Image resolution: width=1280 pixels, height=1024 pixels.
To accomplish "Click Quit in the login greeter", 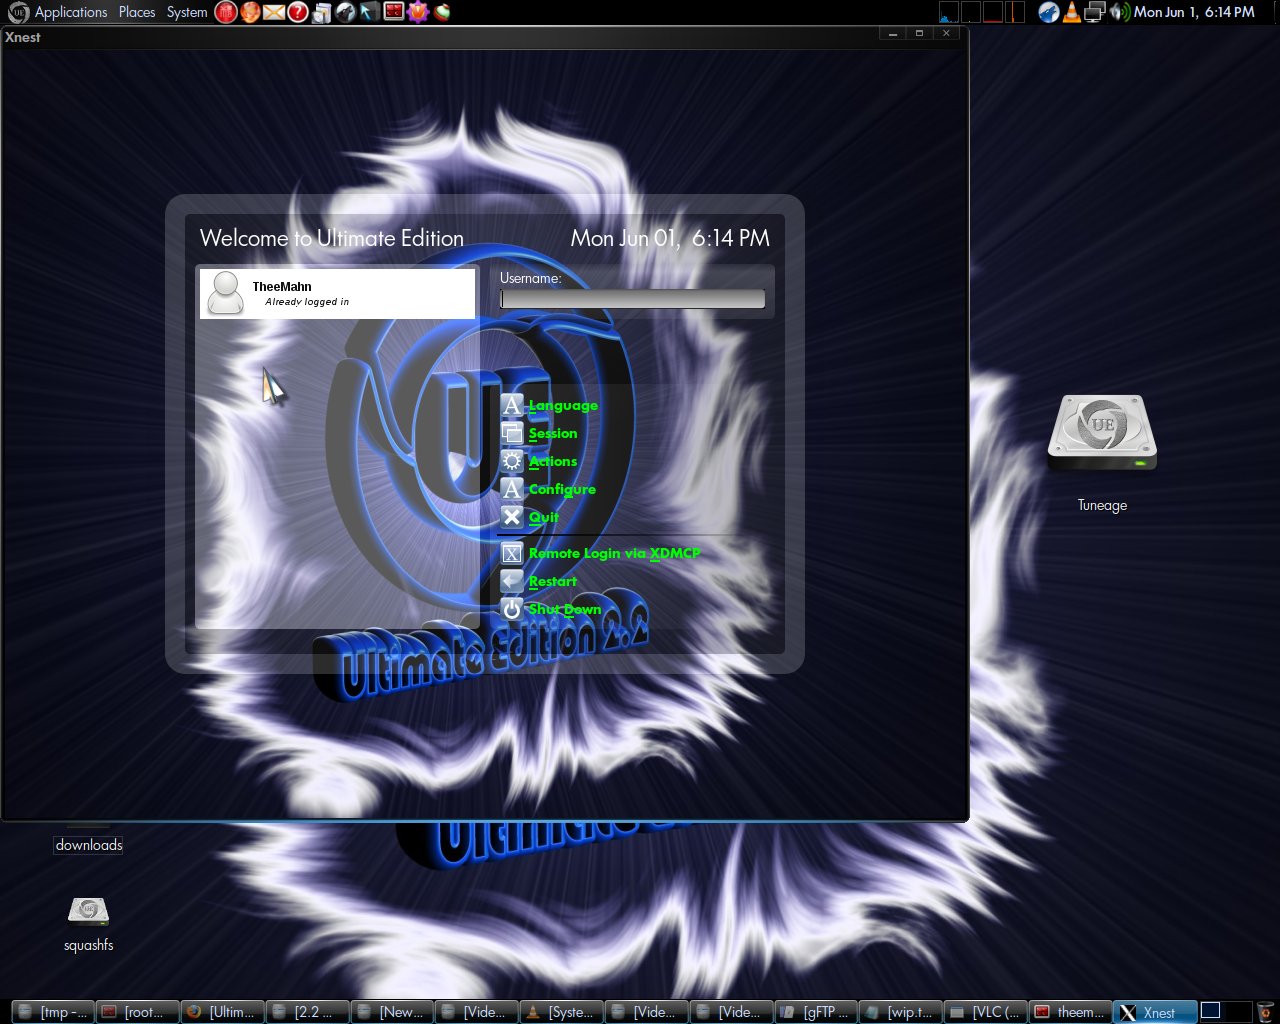I will coord(544,517).
